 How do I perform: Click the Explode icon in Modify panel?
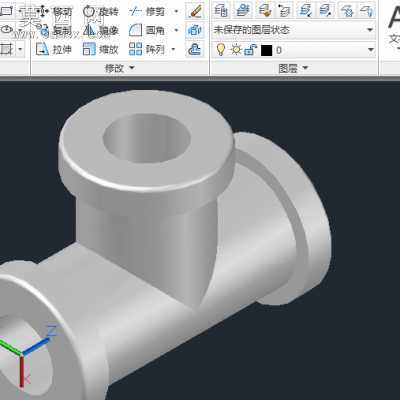[x=195, y=30]
